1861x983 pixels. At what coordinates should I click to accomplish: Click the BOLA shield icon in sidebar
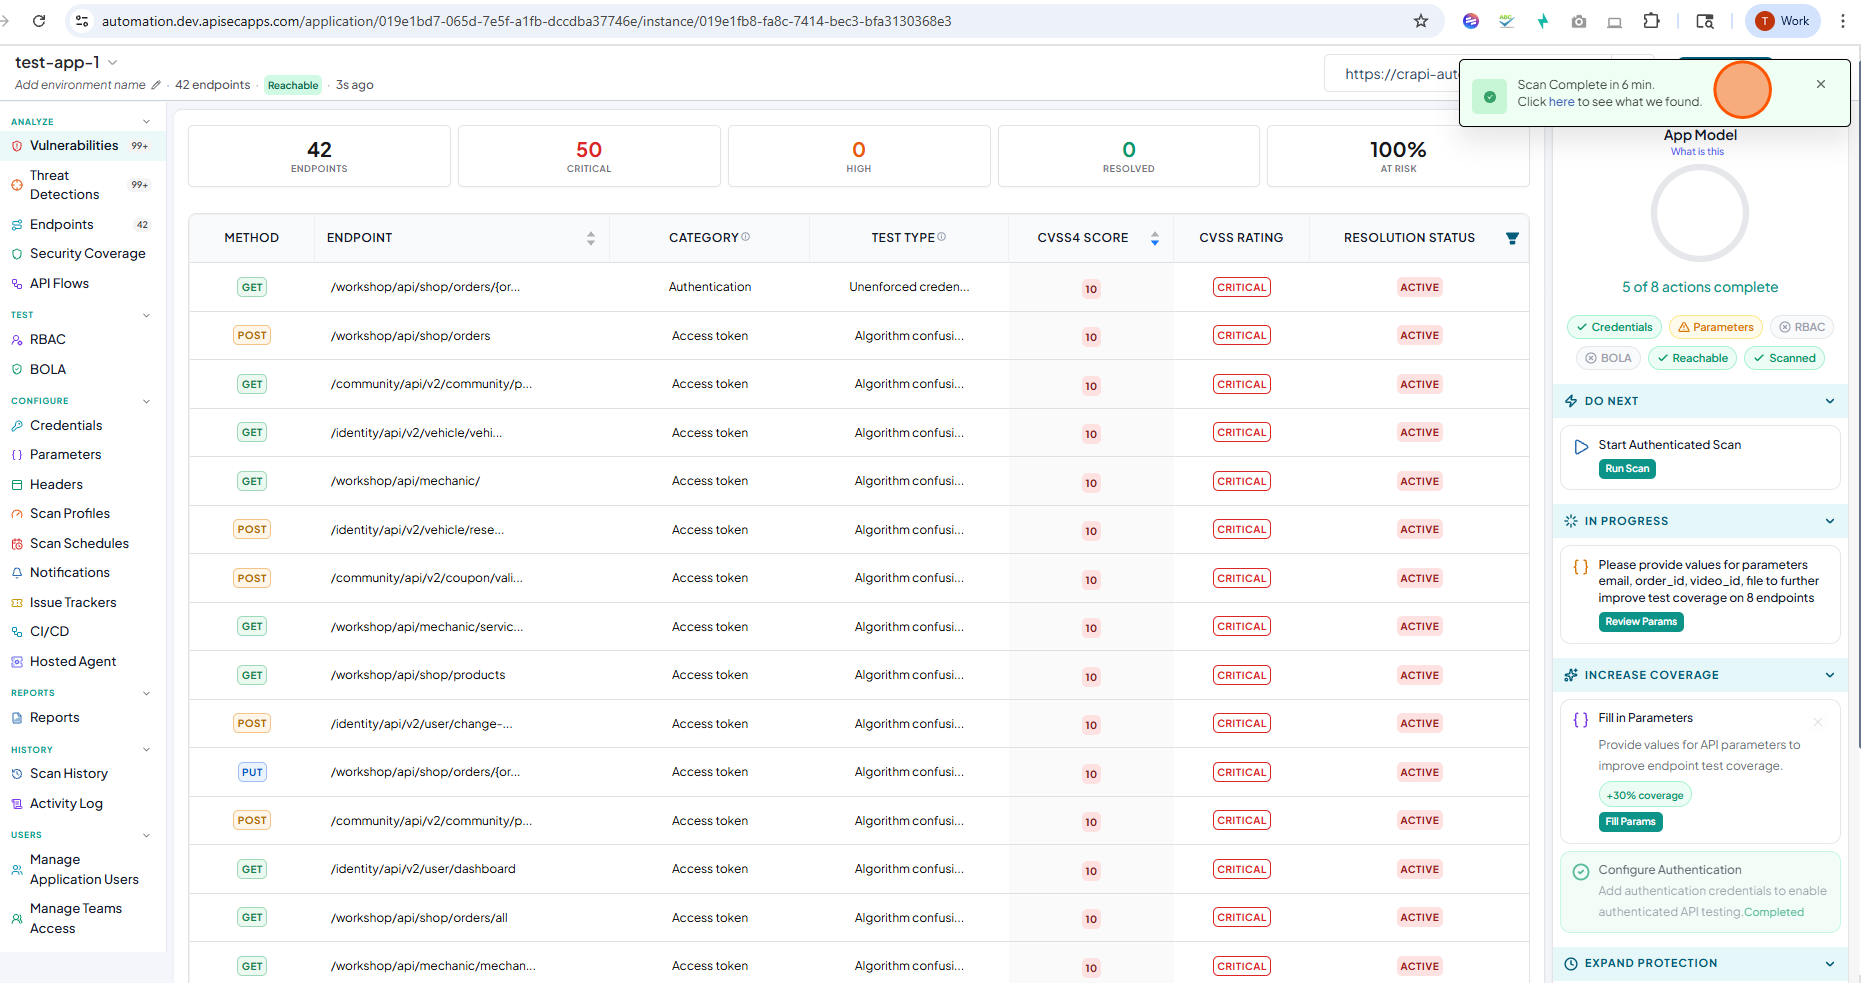click(x=17, y=370)
